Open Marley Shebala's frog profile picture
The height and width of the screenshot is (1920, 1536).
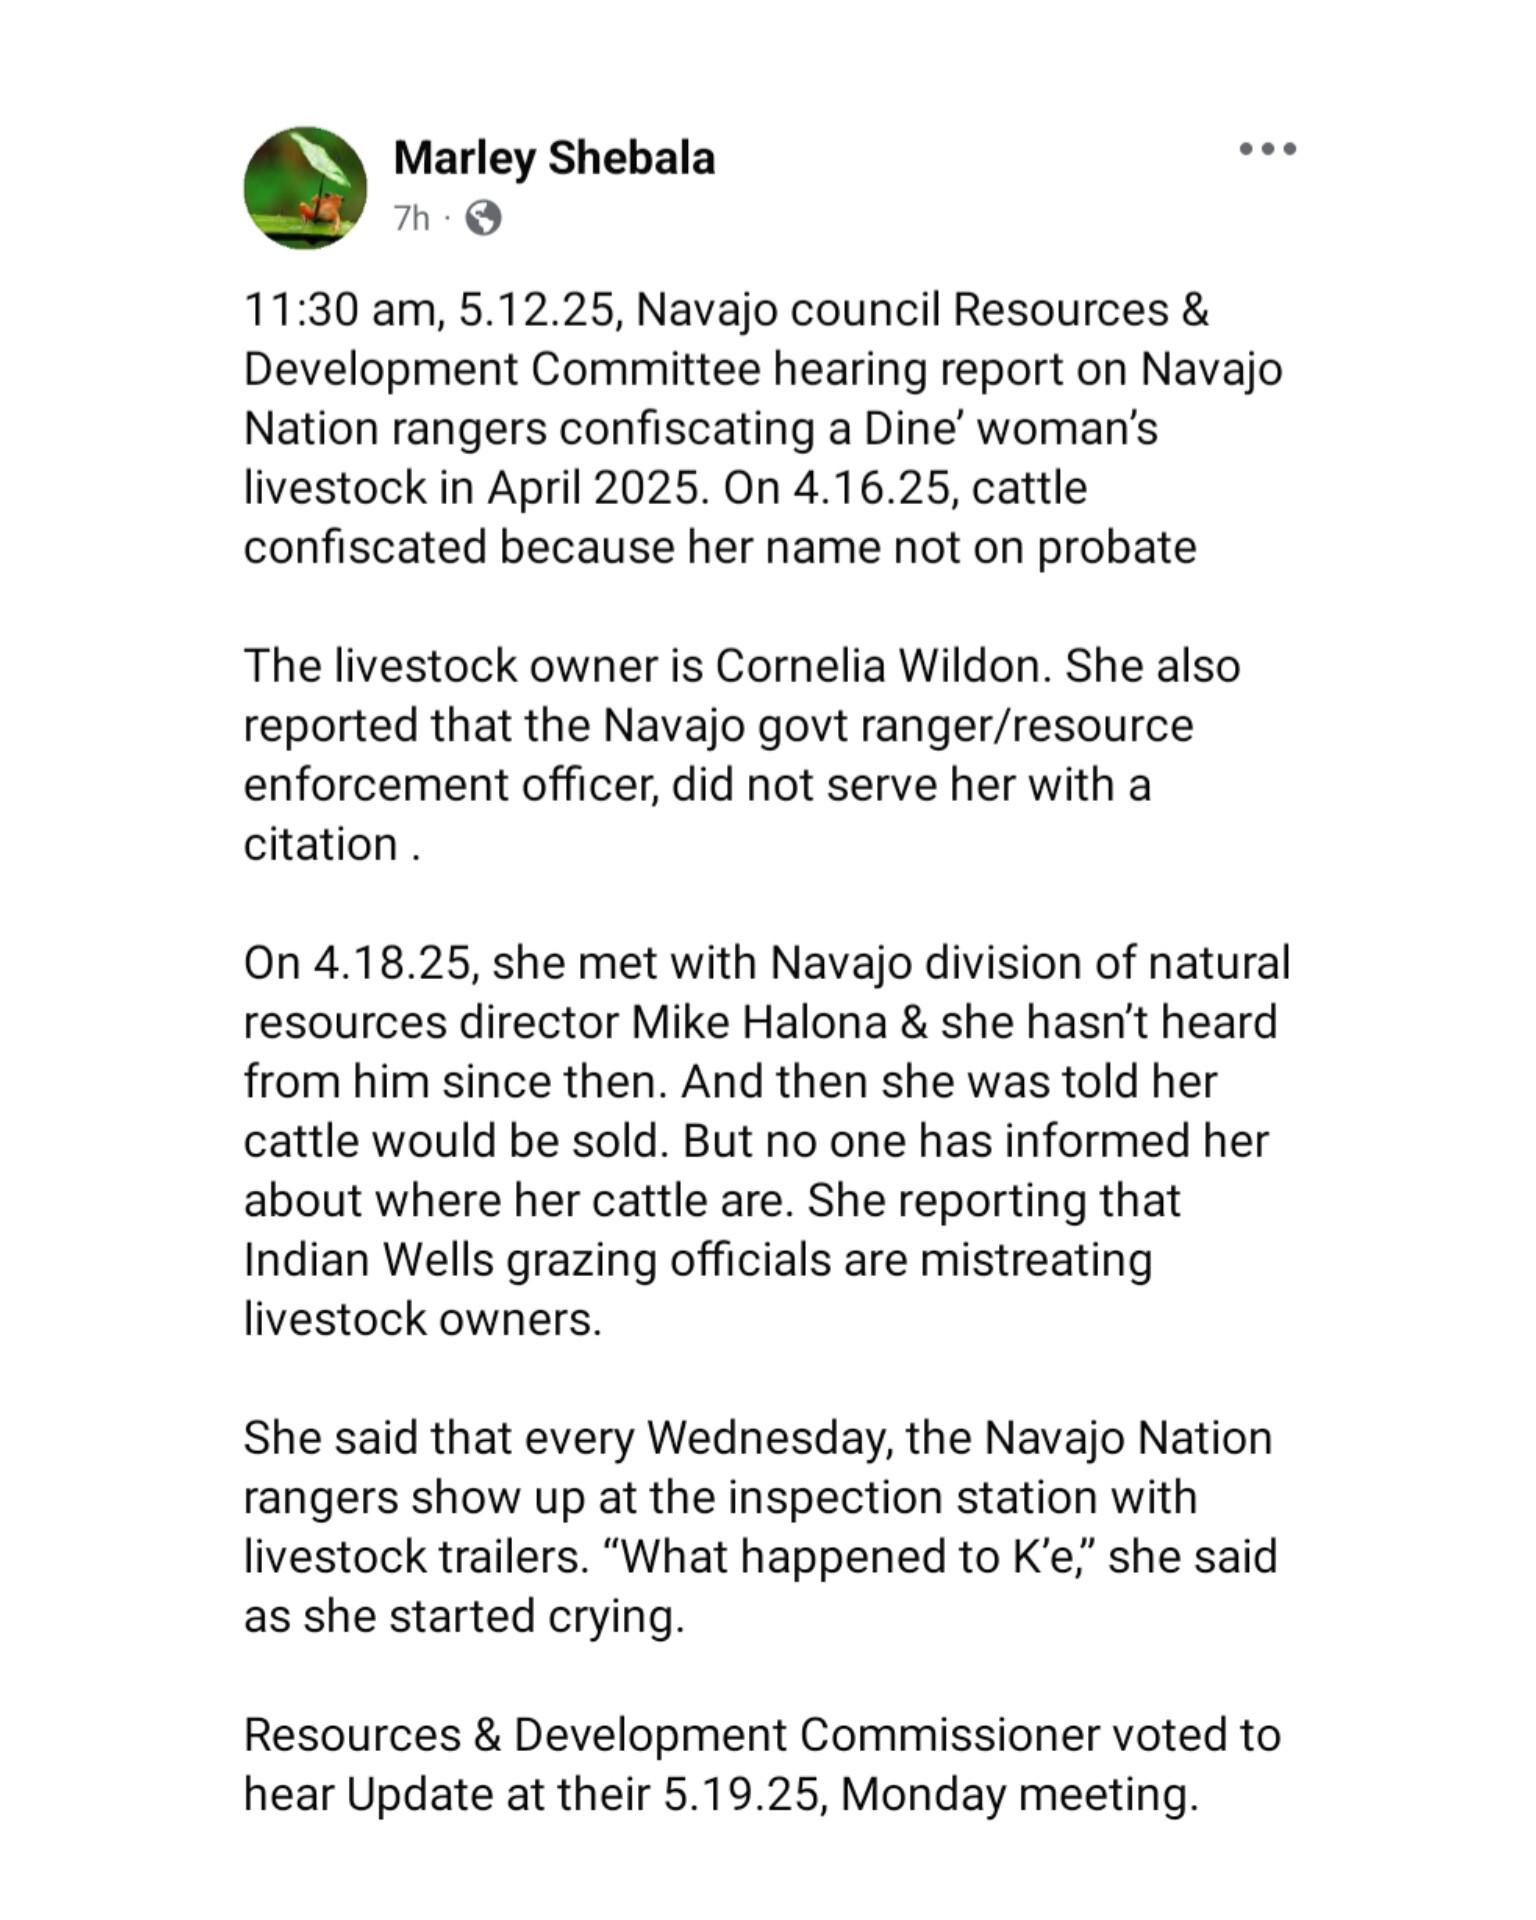(x=305, y=187)
